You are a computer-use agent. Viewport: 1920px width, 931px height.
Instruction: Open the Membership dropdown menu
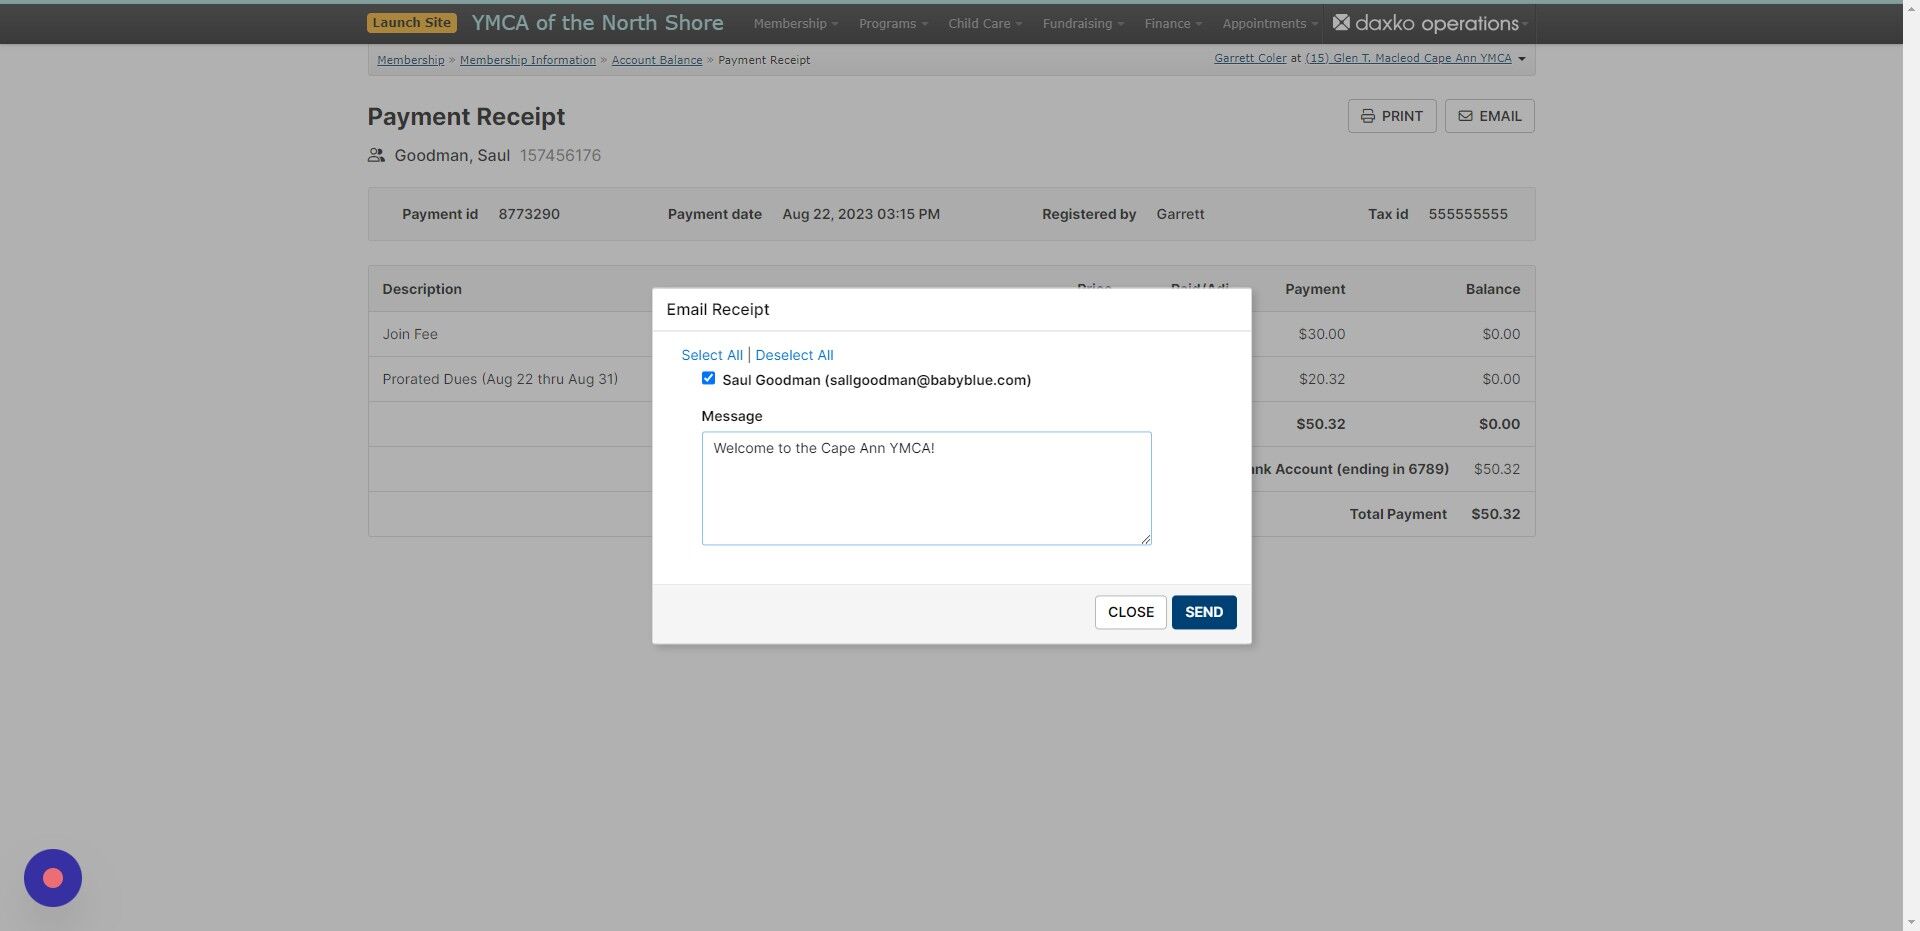(796, 23)
